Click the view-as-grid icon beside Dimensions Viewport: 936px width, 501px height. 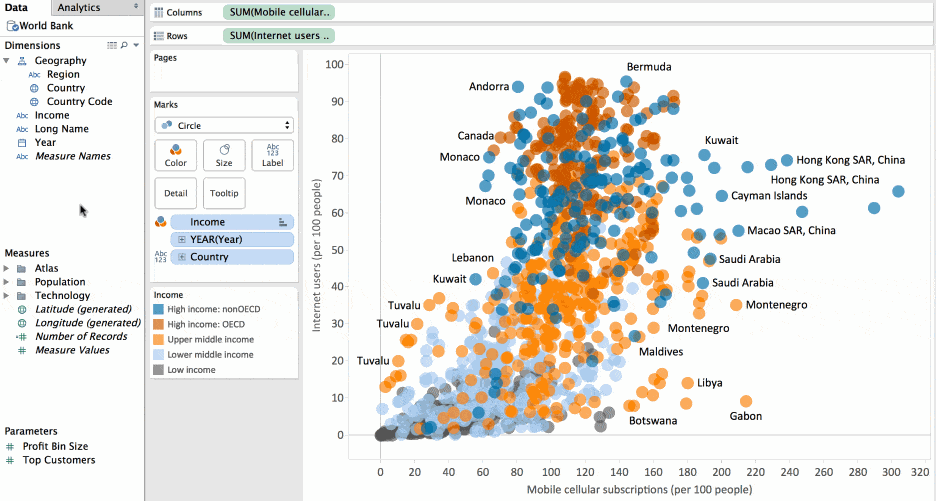pyautogui.click(x=112, y=46)
